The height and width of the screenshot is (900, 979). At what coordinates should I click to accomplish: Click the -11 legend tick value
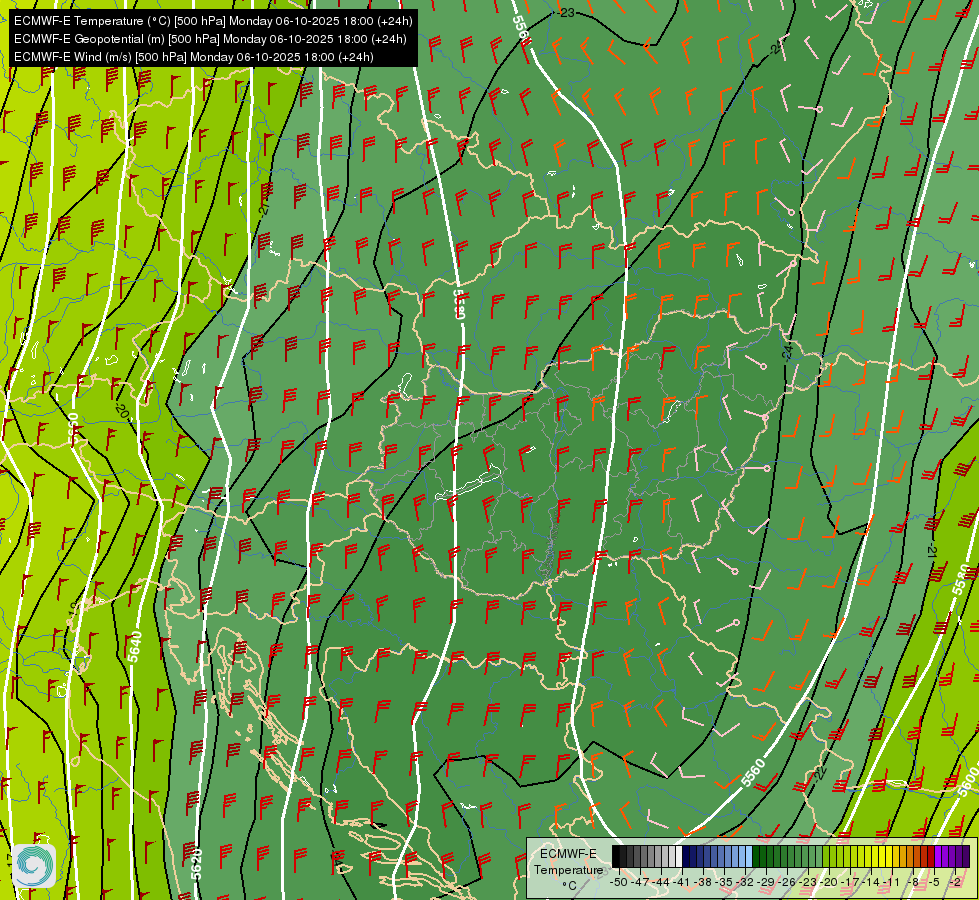(x=892, y=882)
